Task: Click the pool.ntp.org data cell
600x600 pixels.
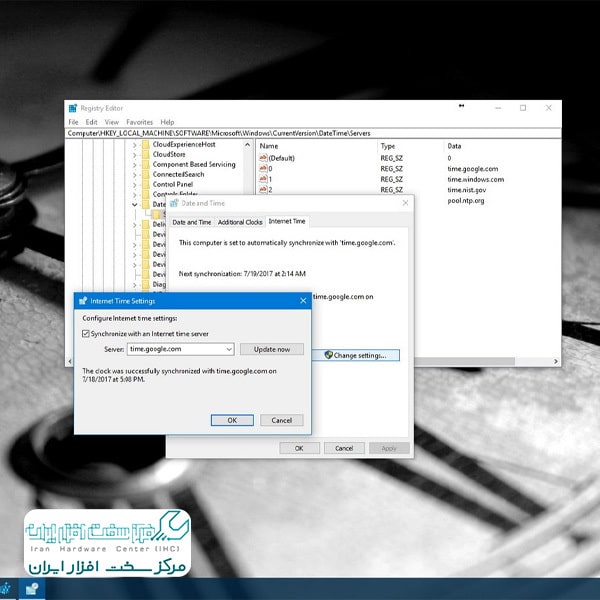Action: point(466,201)
